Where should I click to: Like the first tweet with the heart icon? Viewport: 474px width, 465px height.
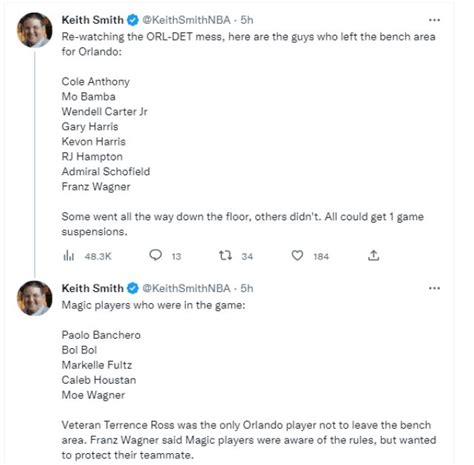pyautogui.click(x=297, y=256)
